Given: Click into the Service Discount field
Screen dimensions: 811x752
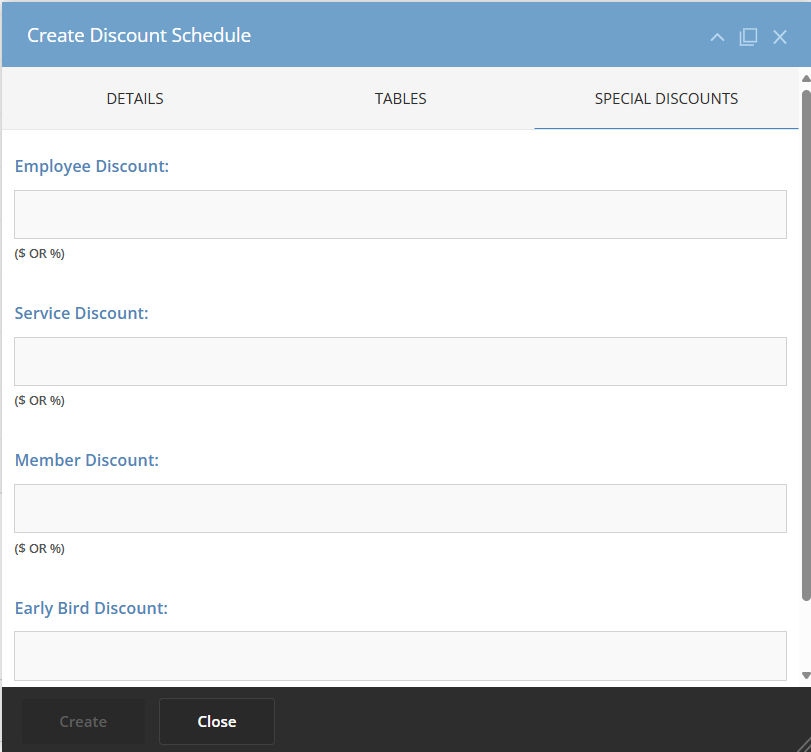Looking at the screenshot, I should pyautogui.click(x=400, y=362).
